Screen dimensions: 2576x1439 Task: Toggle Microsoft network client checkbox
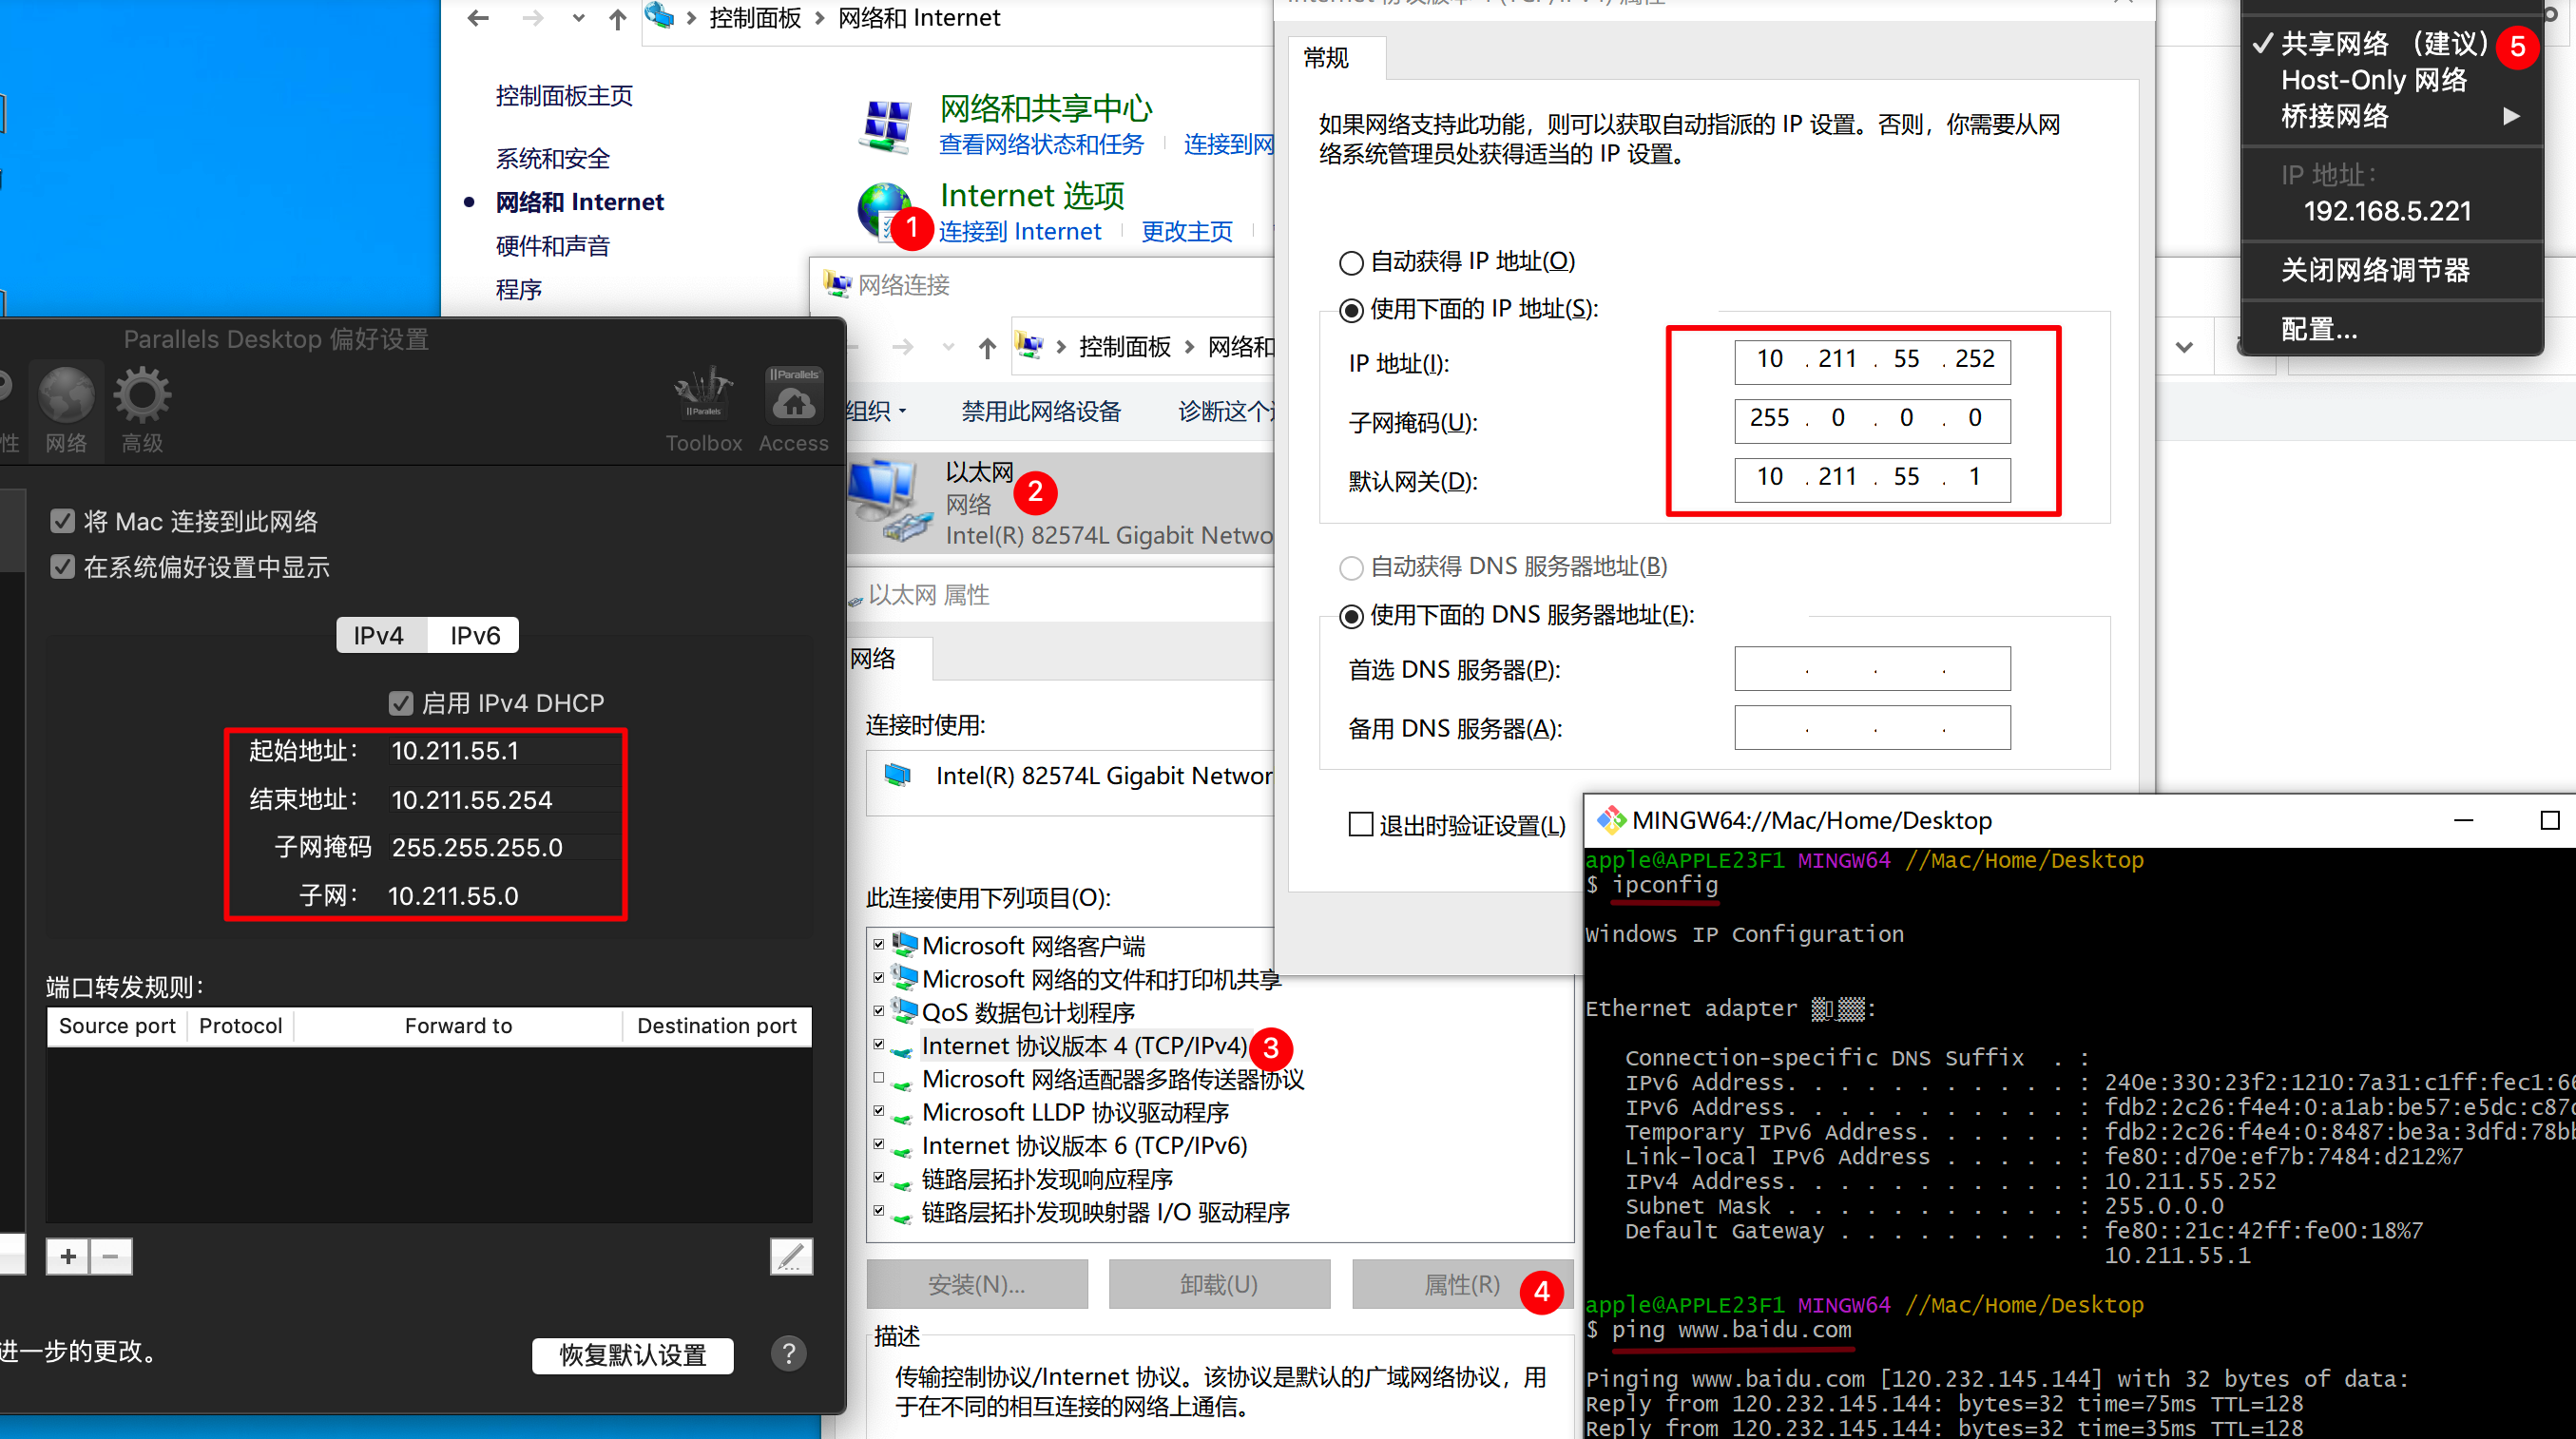879,944
